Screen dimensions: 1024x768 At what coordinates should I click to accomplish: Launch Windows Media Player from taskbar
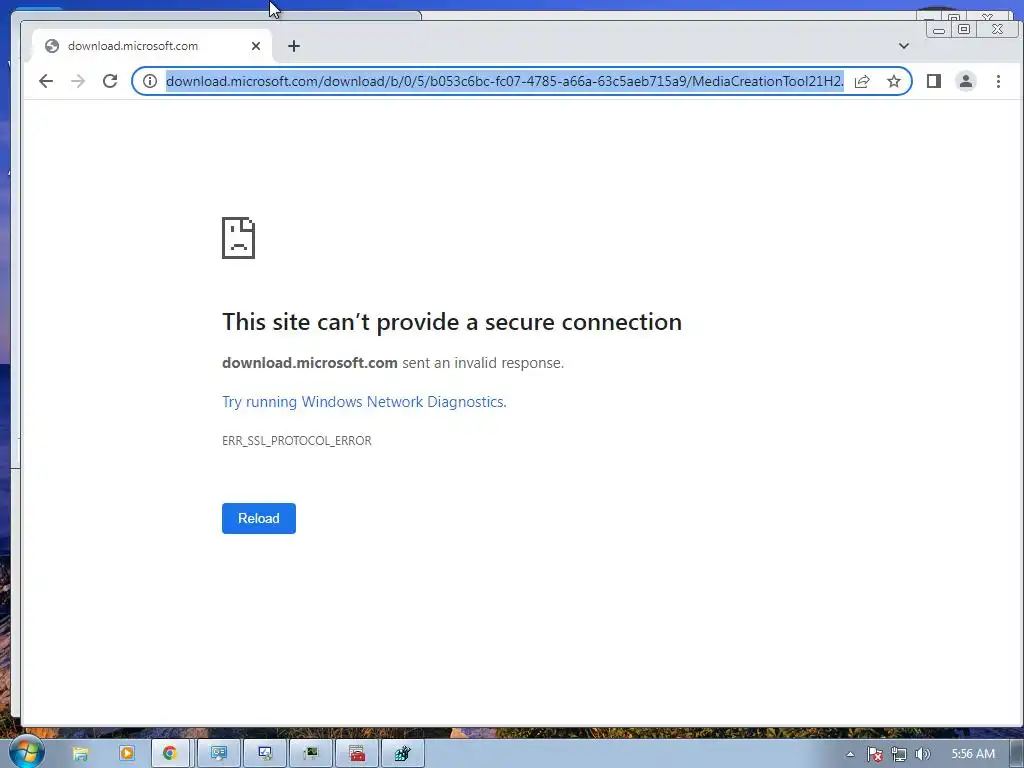(x=127, y=754)
